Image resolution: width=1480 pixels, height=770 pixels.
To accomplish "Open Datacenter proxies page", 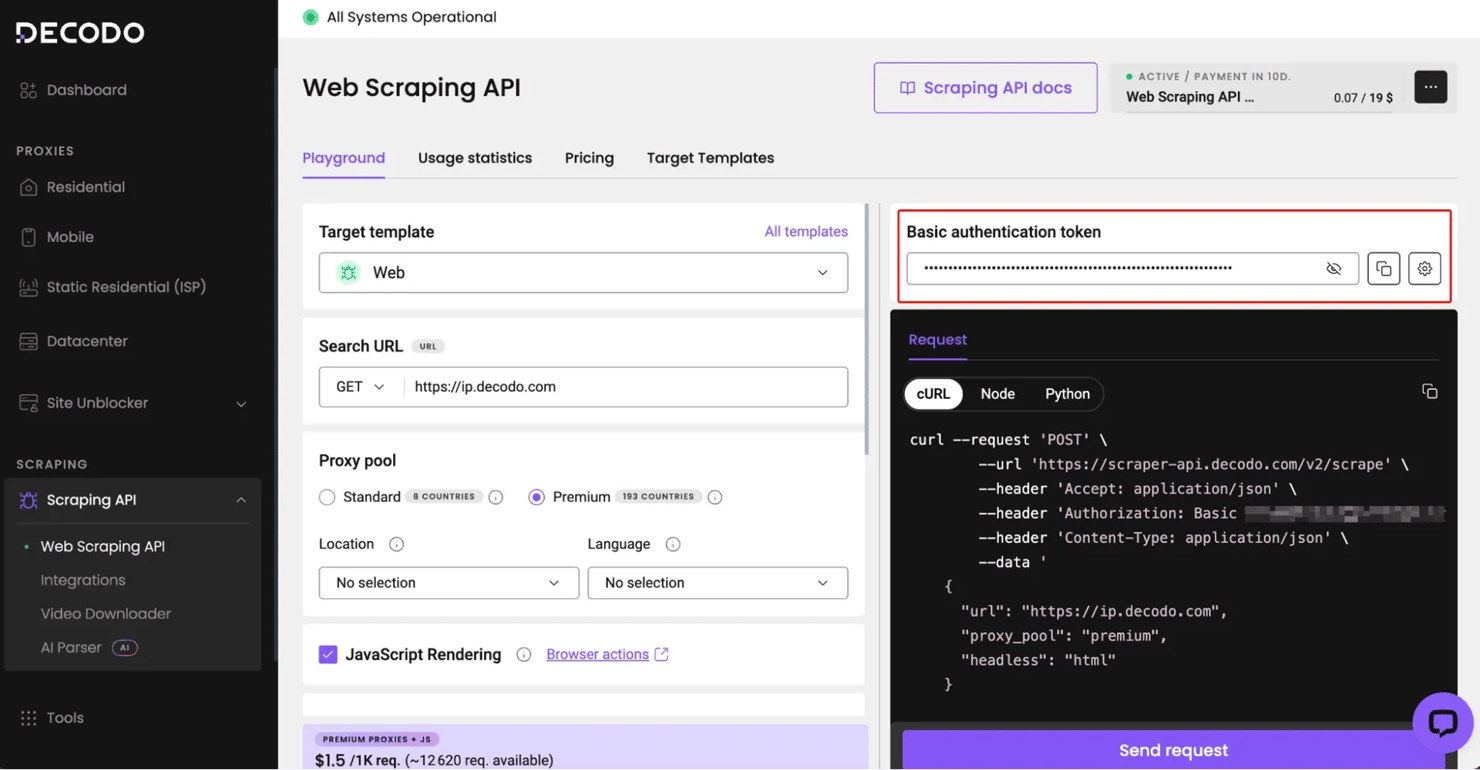I will click(x=87, y=341).
